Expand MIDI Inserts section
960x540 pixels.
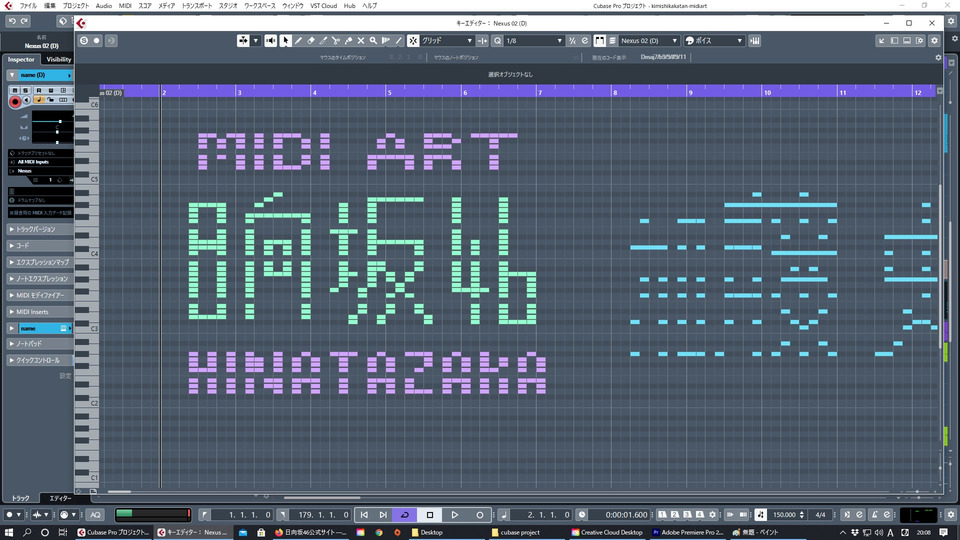[x=39, y=312]
